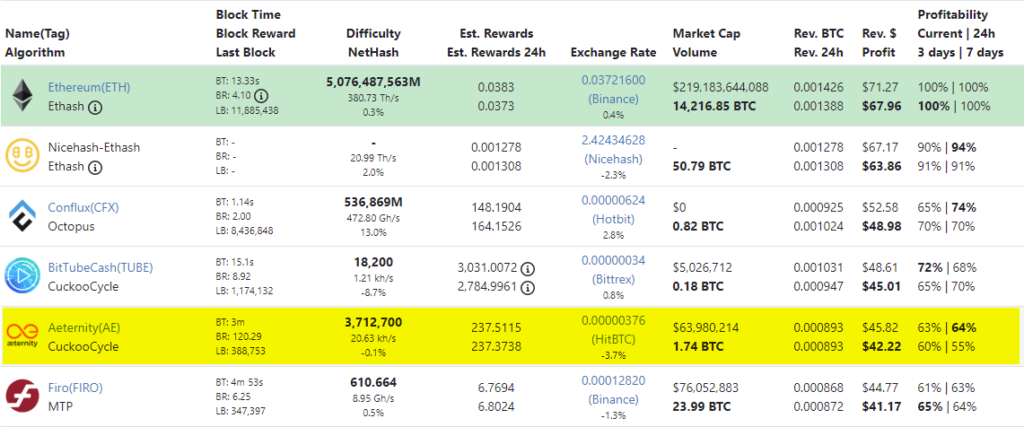Click info icon next to Nicehash-Ethash's Ethash
Screen dimensions: 1024x427
click(x=95, y=167)
